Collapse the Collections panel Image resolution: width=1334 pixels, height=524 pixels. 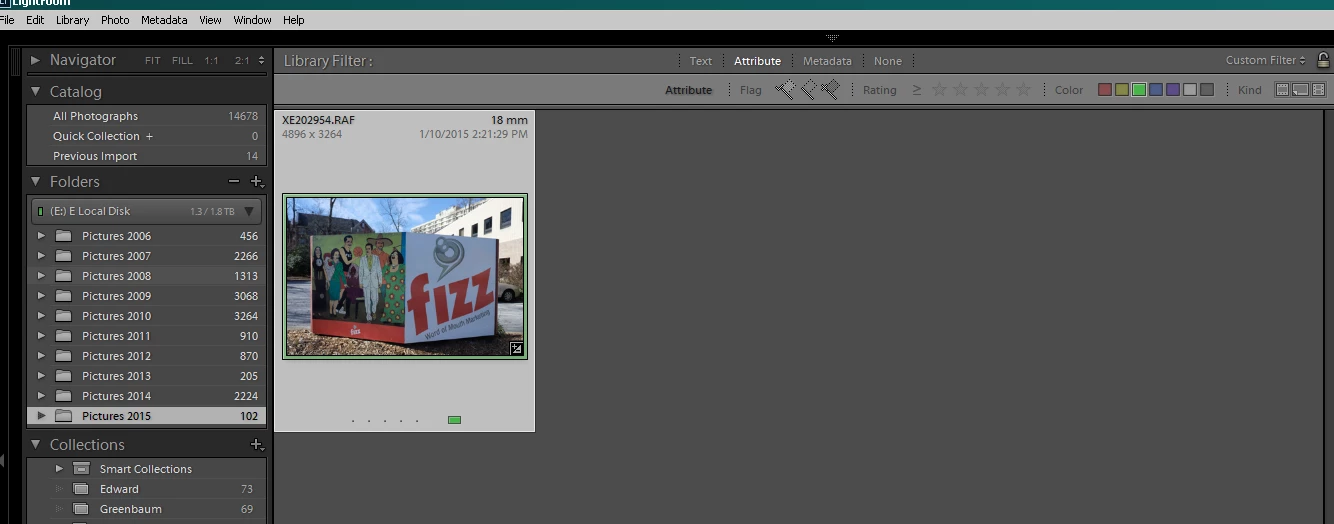tap(36, 444)
